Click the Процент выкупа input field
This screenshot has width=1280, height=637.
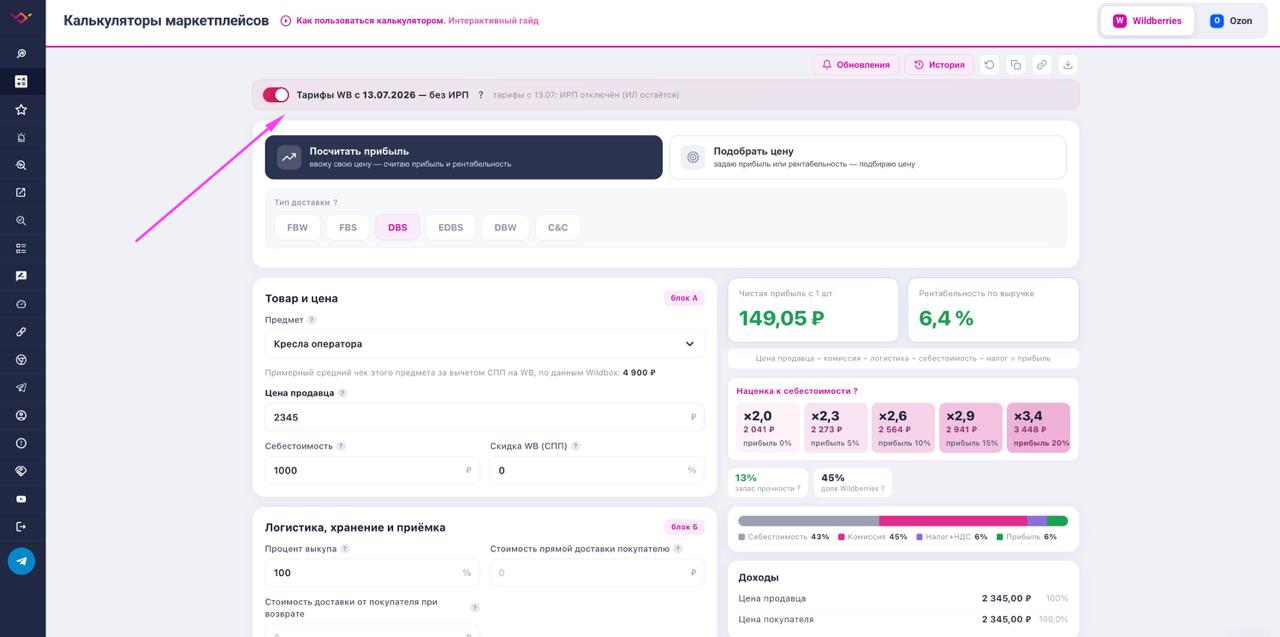[372, 573]
